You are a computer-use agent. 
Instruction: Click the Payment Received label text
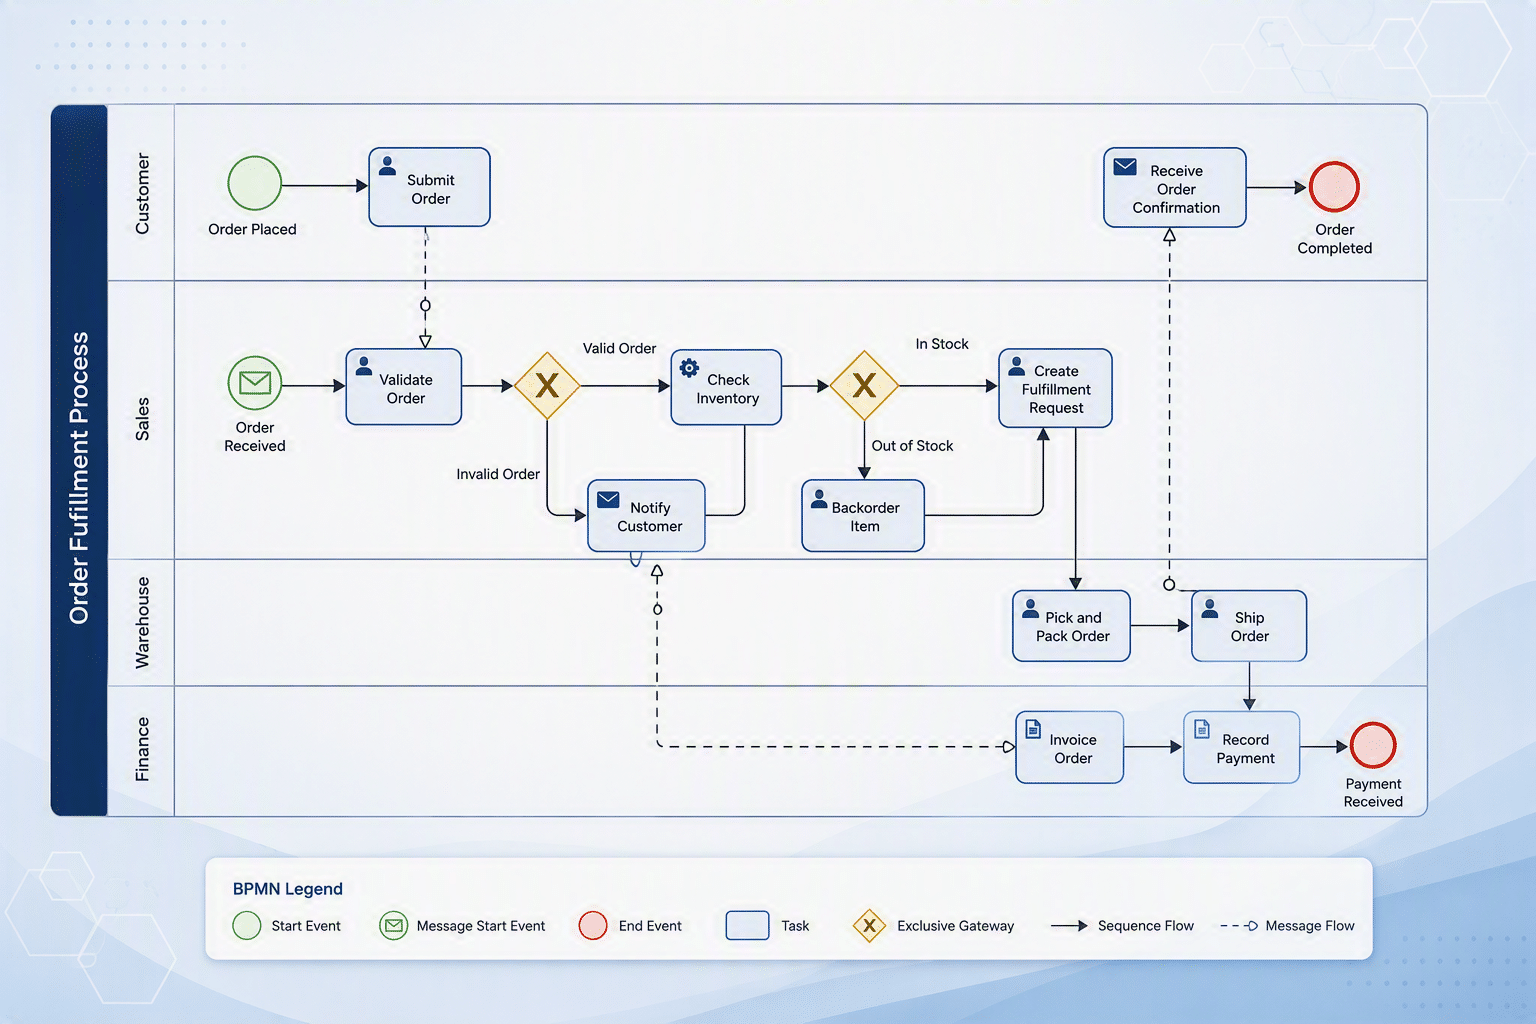[x=1373, y=793]
